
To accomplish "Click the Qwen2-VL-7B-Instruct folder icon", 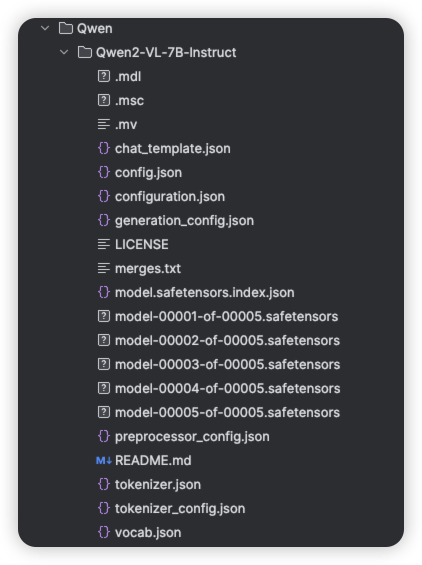I will pyautogui.click(x=84, y=52).
